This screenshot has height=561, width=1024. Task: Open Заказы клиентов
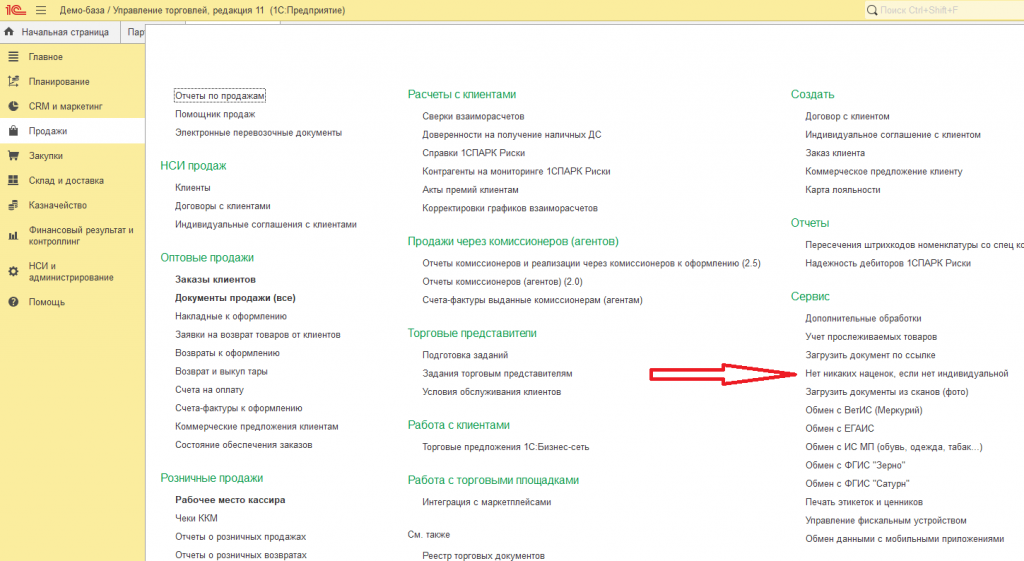click(x=215, y=279)
